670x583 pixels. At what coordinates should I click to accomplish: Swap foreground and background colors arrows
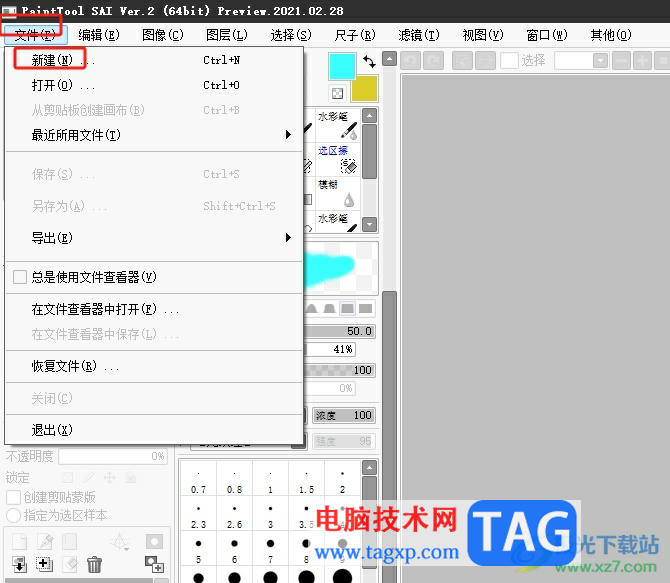[x=369, y=62]
